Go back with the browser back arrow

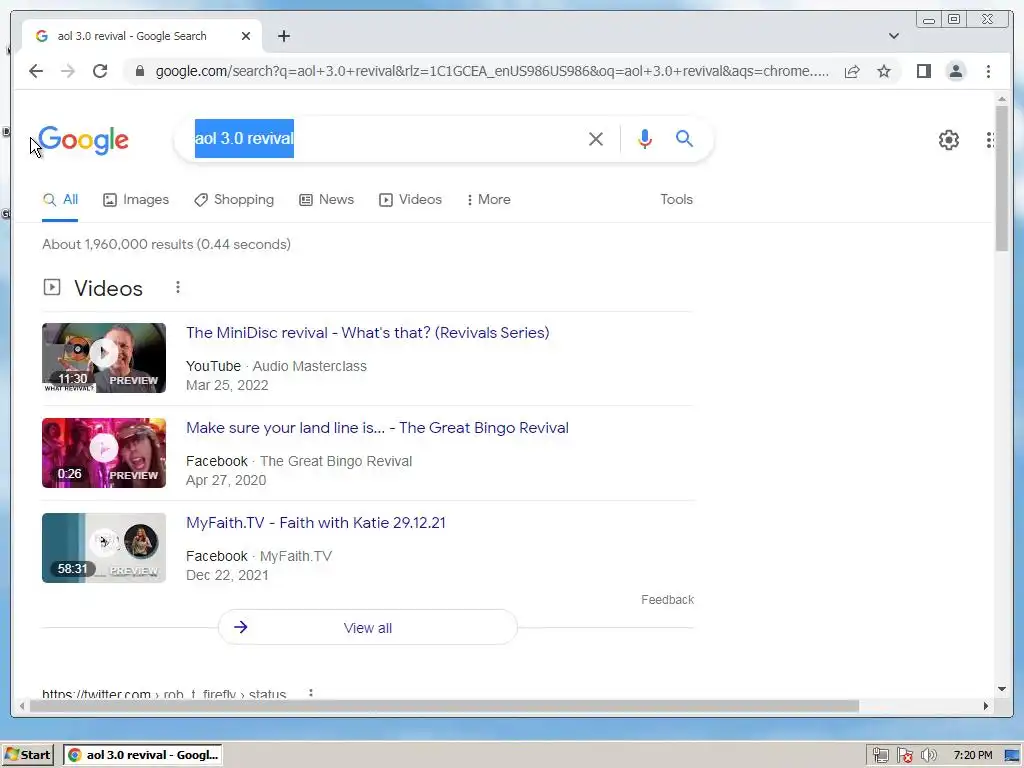pos(36,71)
